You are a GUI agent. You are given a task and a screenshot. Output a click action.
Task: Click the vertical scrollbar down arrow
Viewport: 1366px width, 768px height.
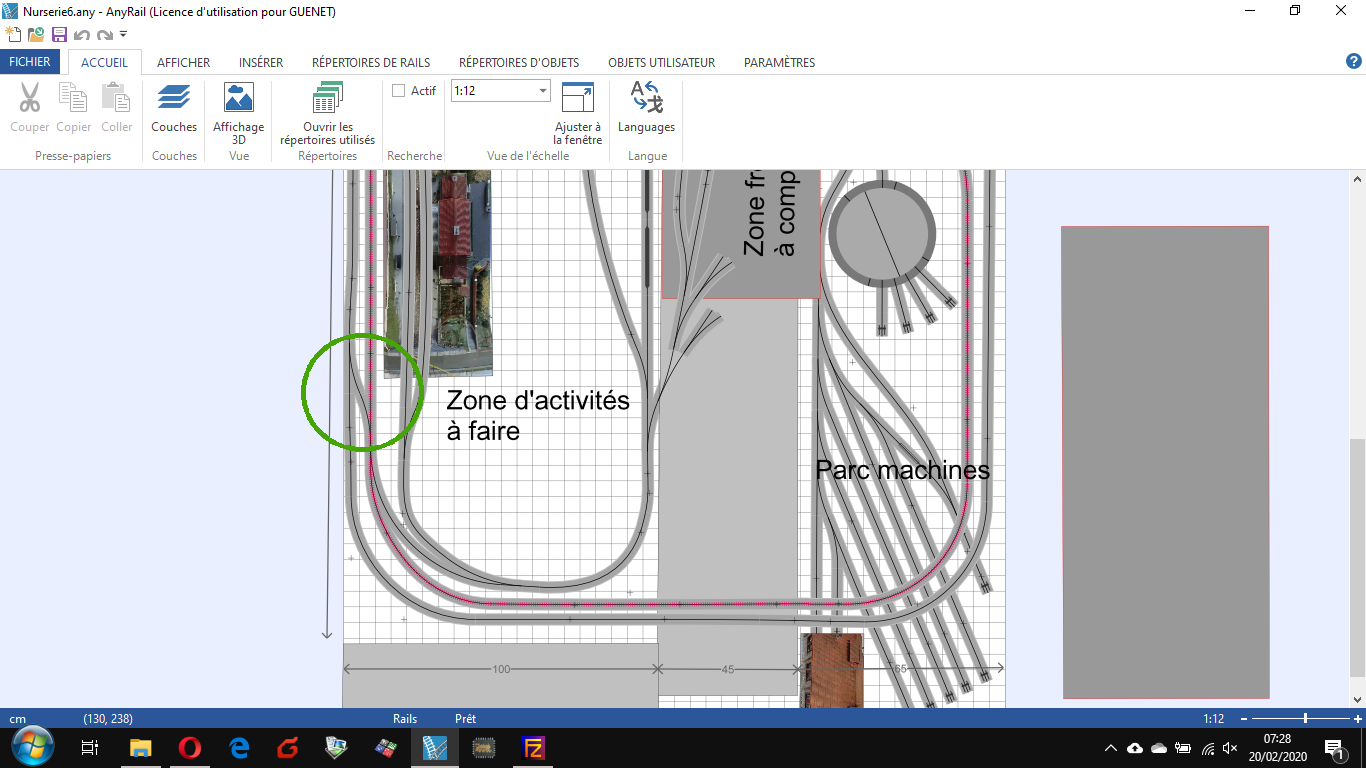tap(1357, 699)
